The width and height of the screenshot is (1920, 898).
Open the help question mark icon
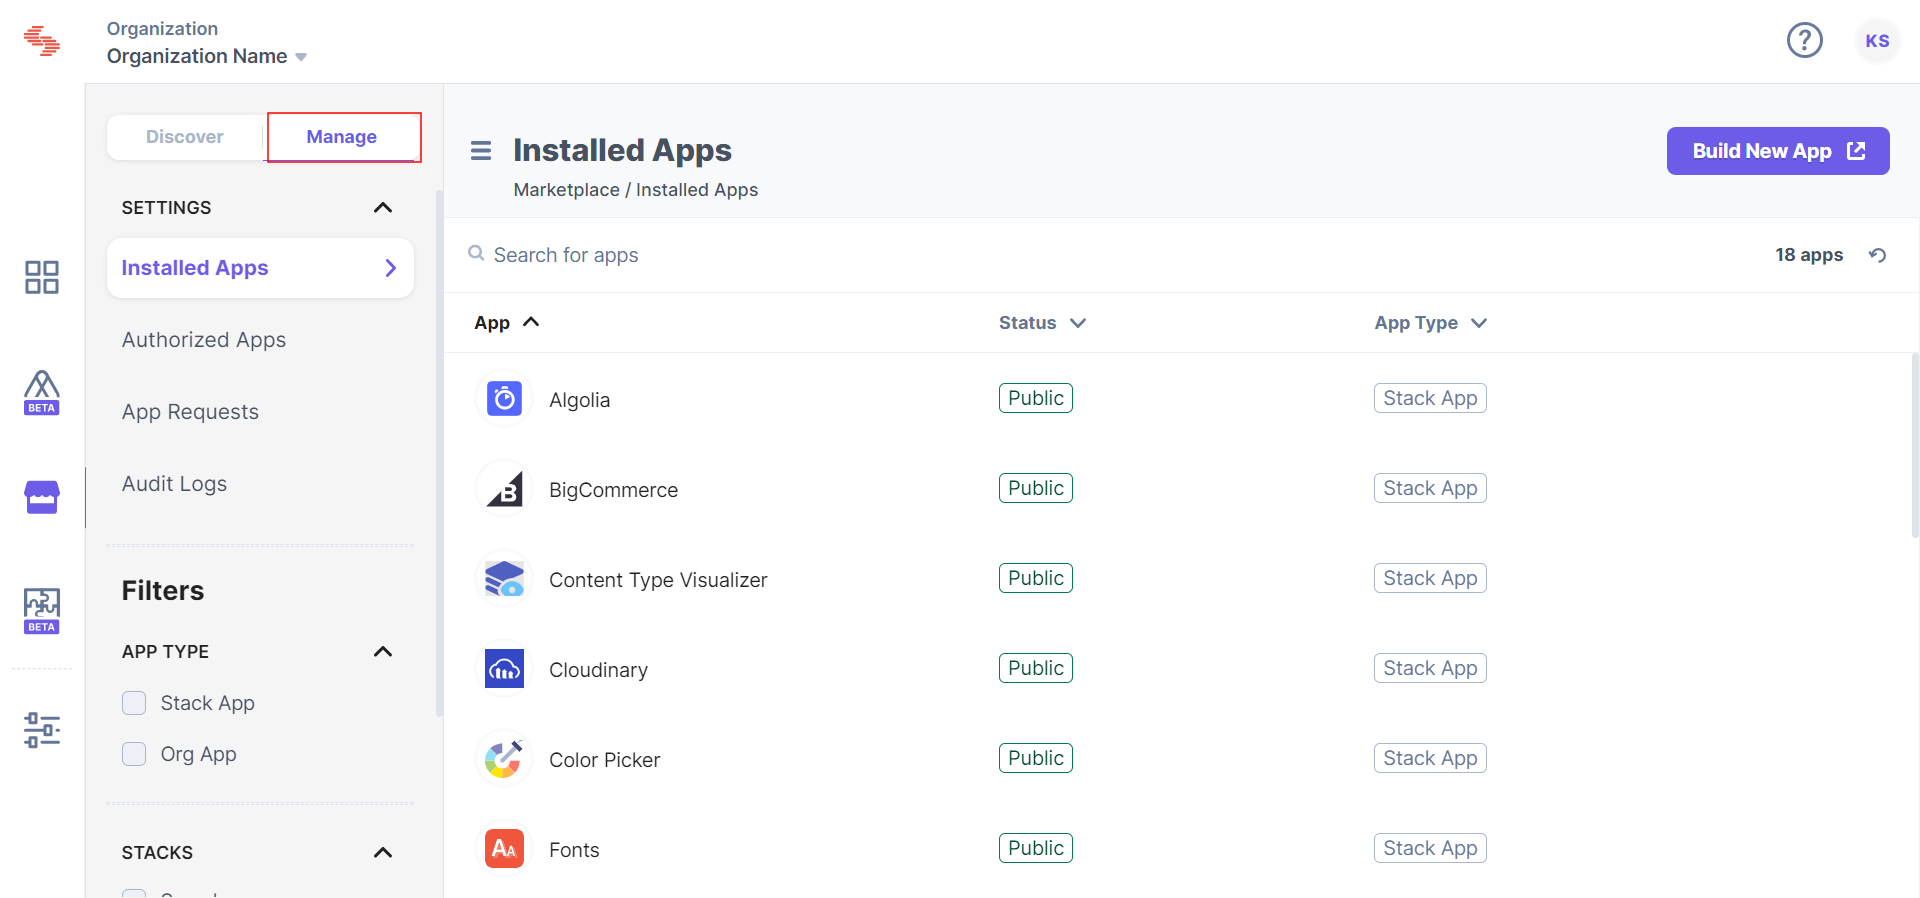(x=1805, y=41)
